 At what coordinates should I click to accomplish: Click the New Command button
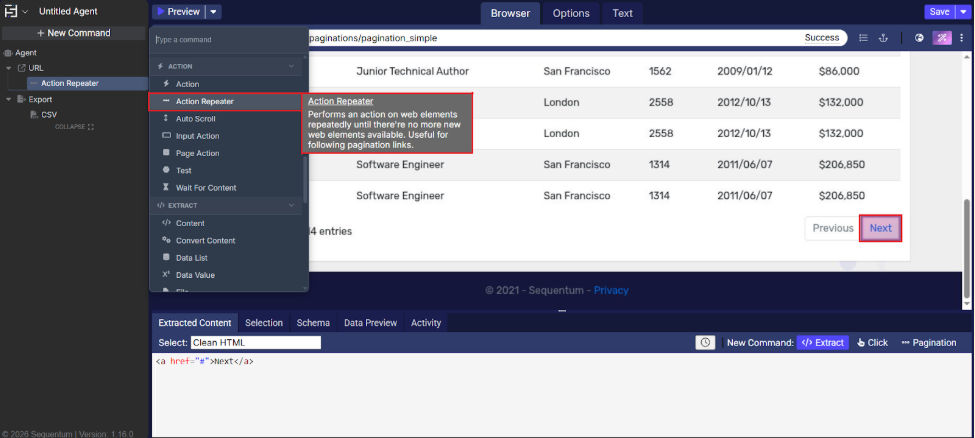(73, 33)
